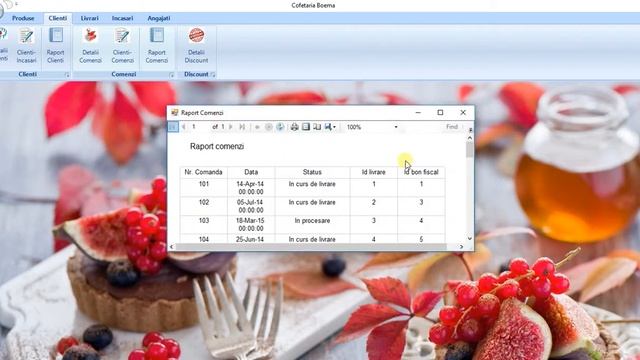Toggle print layout view in report toolbar
Image resolution: width=640 pixels, height=360 pixels.
[306, 127]
